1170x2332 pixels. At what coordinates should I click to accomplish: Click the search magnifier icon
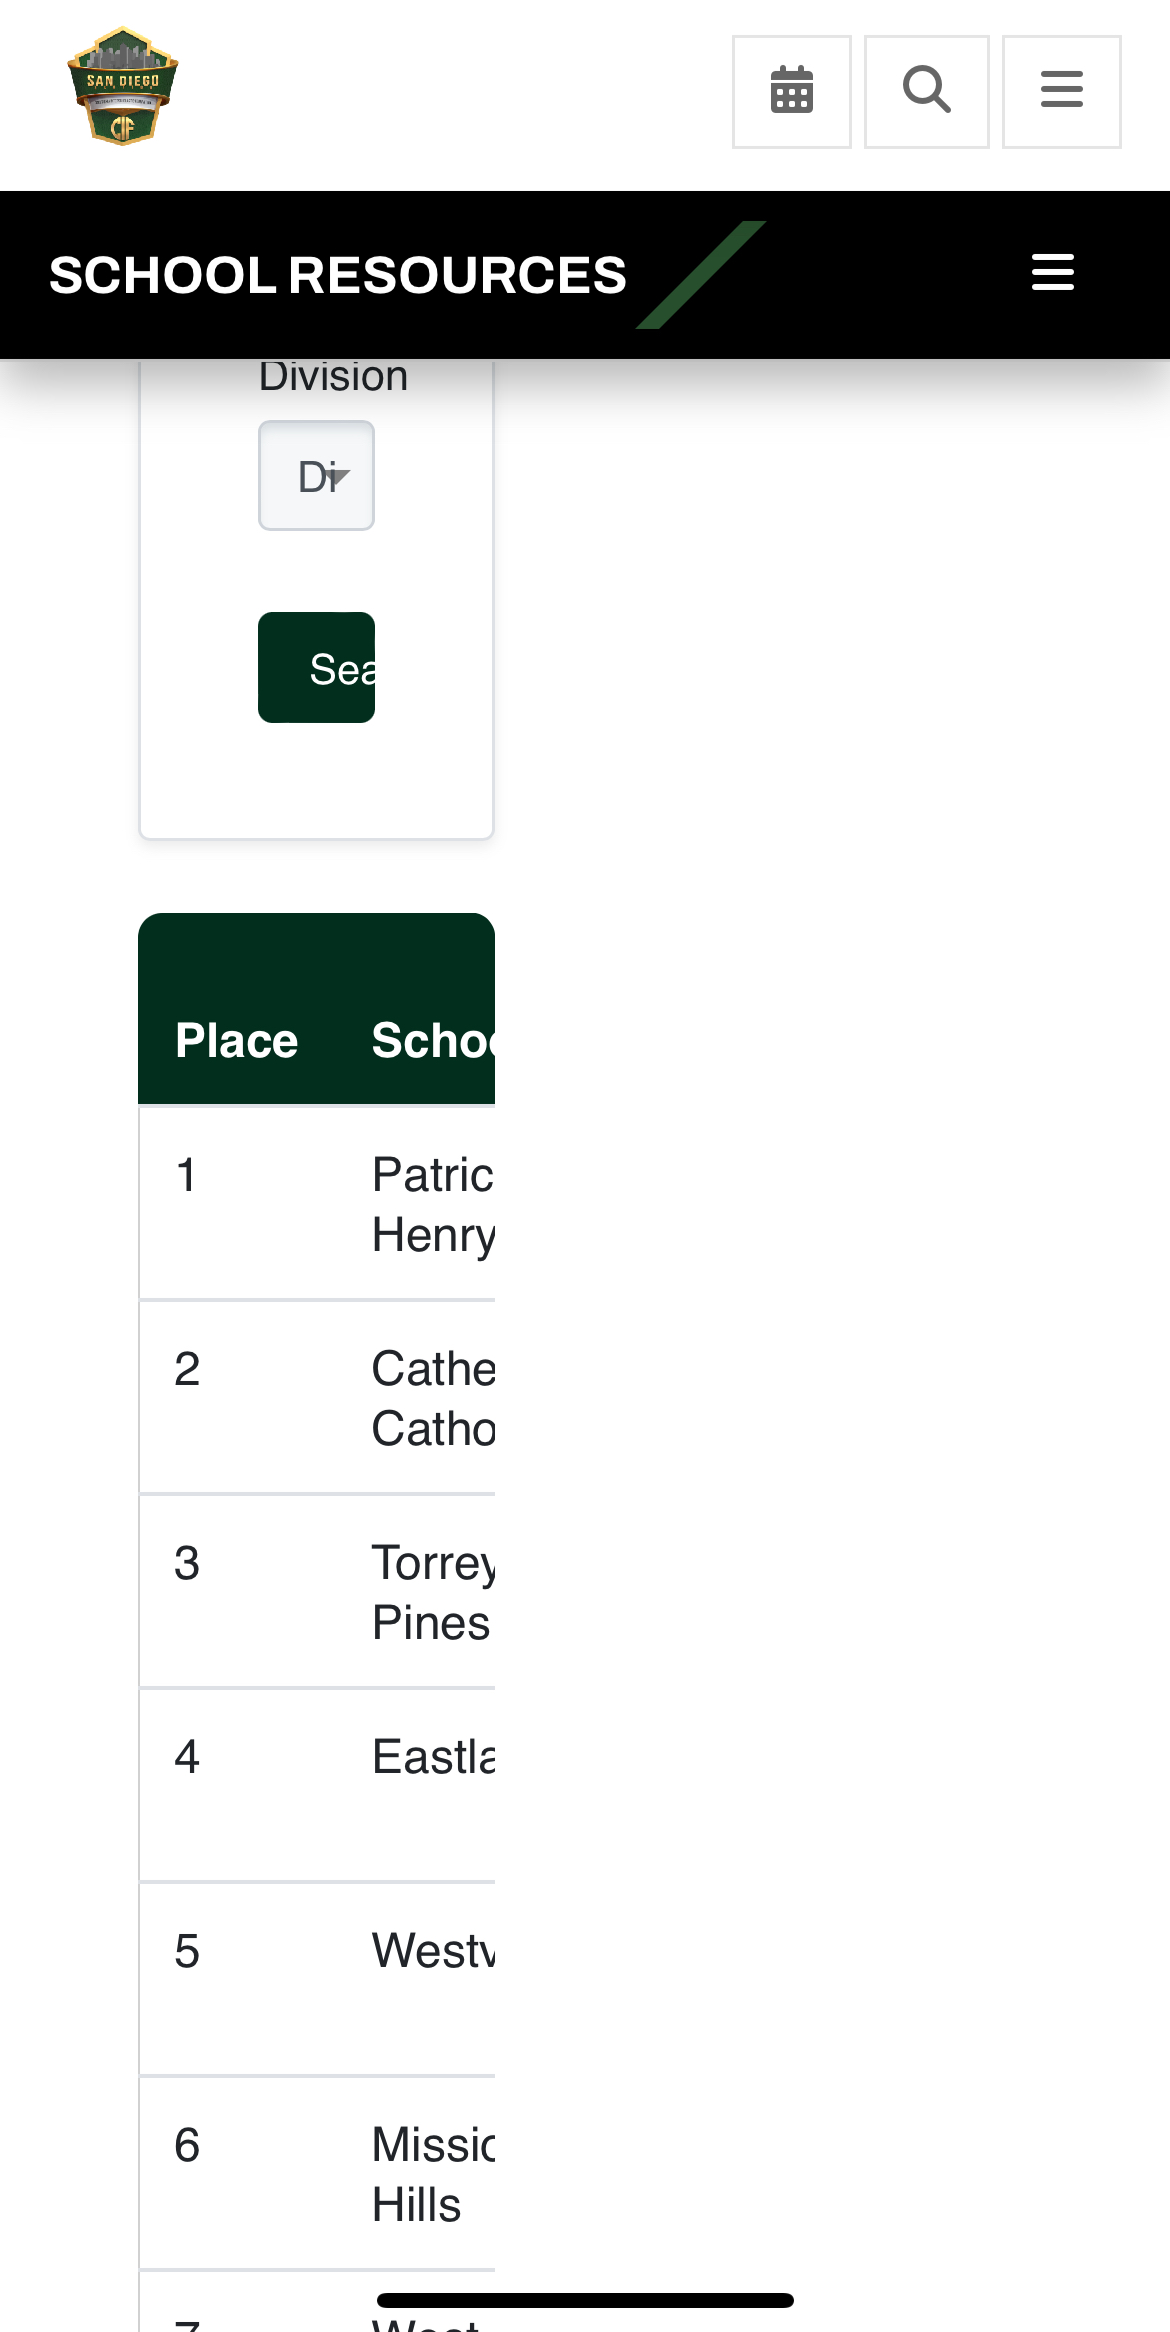pos(926,91)
